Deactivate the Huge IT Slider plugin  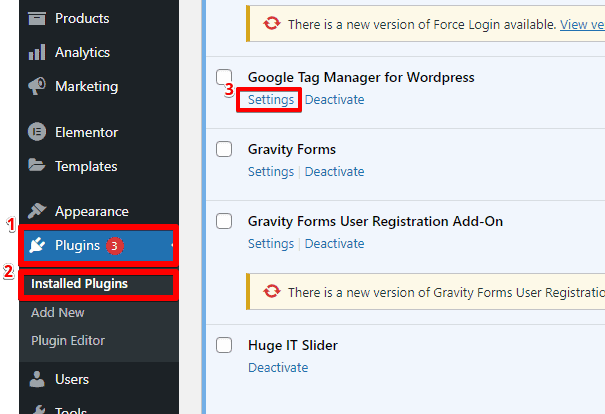click(x=278, y=367)
